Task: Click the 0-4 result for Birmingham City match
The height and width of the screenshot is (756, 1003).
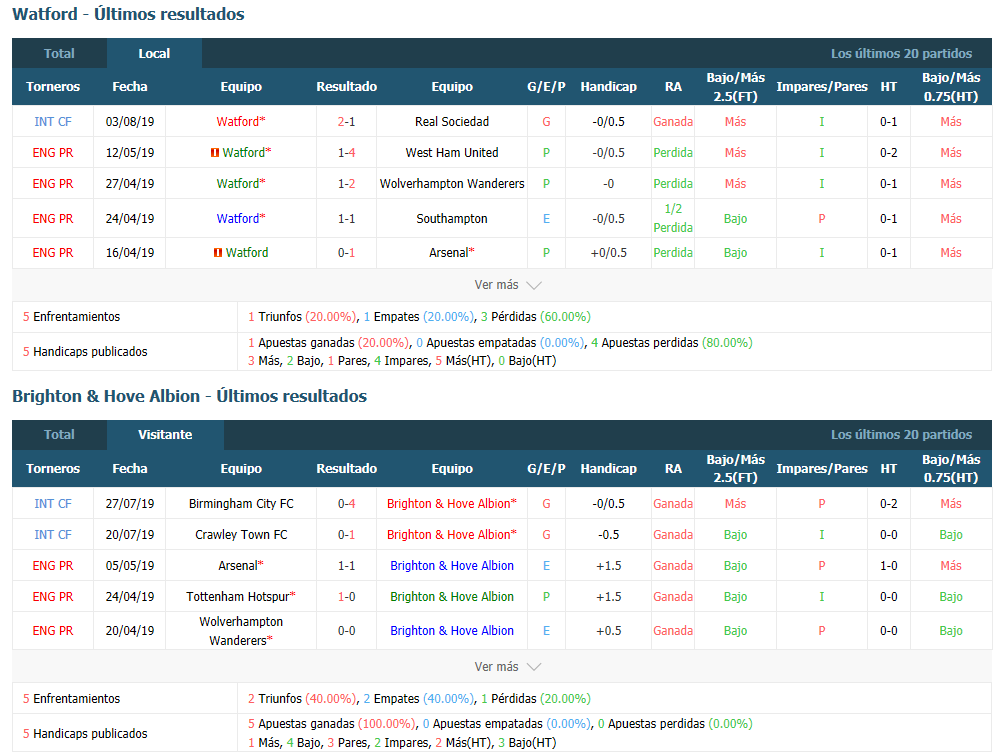Action: pos(346,504)
